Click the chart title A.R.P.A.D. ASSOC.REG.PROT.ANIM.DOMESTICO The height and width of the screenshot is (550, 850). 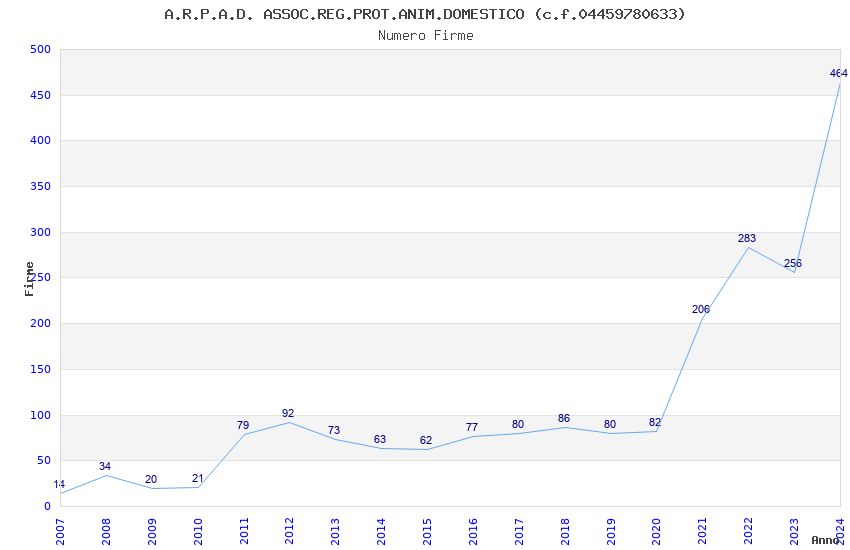click(424, 14)
